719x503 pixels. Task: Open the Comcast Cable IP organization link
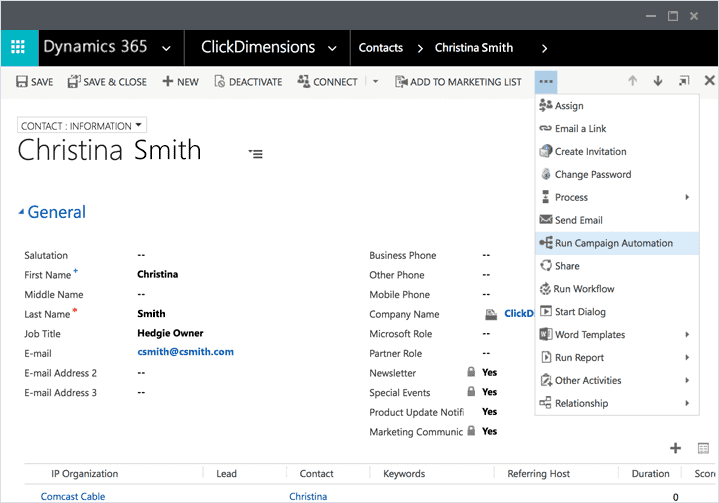tap(73, 497)
